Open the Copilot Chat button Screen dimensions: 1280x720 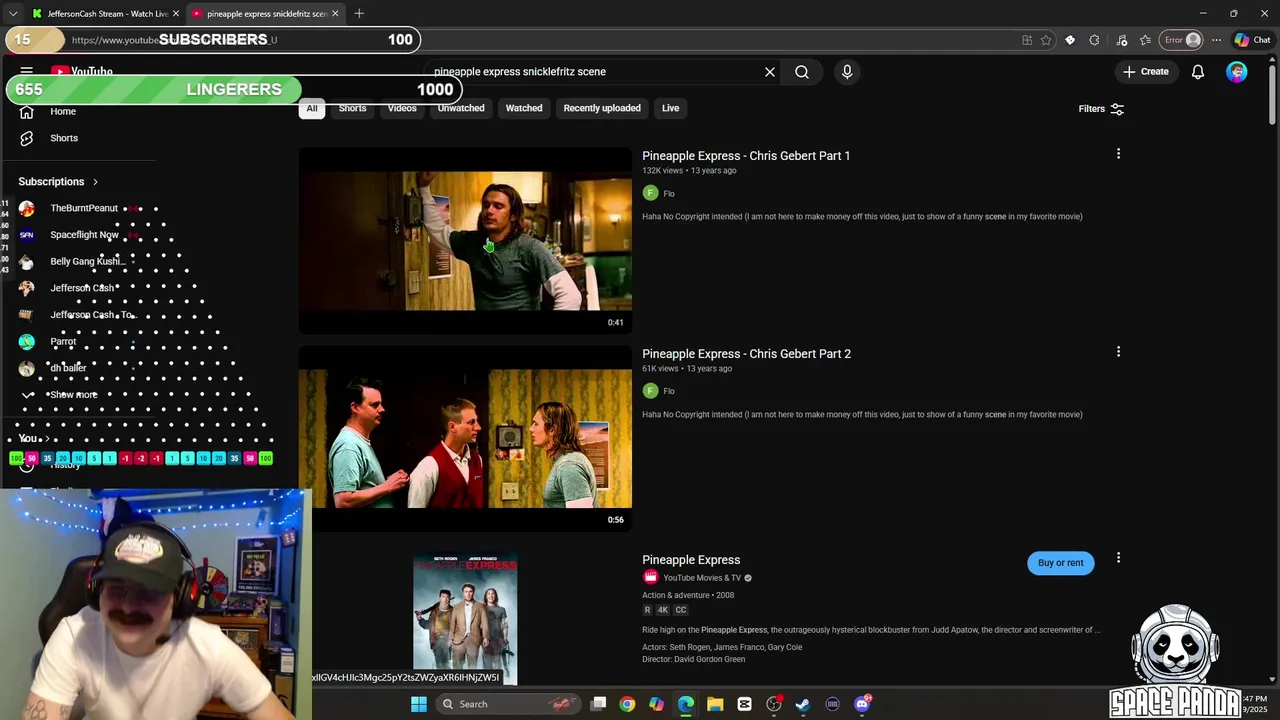click(x=1252, y=40)
